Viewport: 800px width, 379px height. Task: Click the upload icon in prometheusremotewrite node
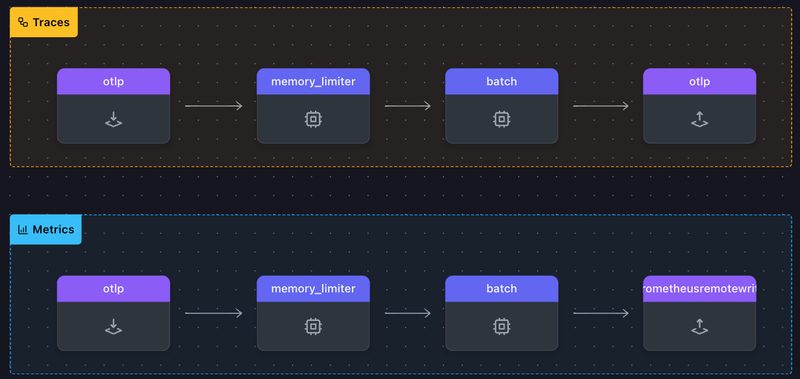[x=699, y=326]
